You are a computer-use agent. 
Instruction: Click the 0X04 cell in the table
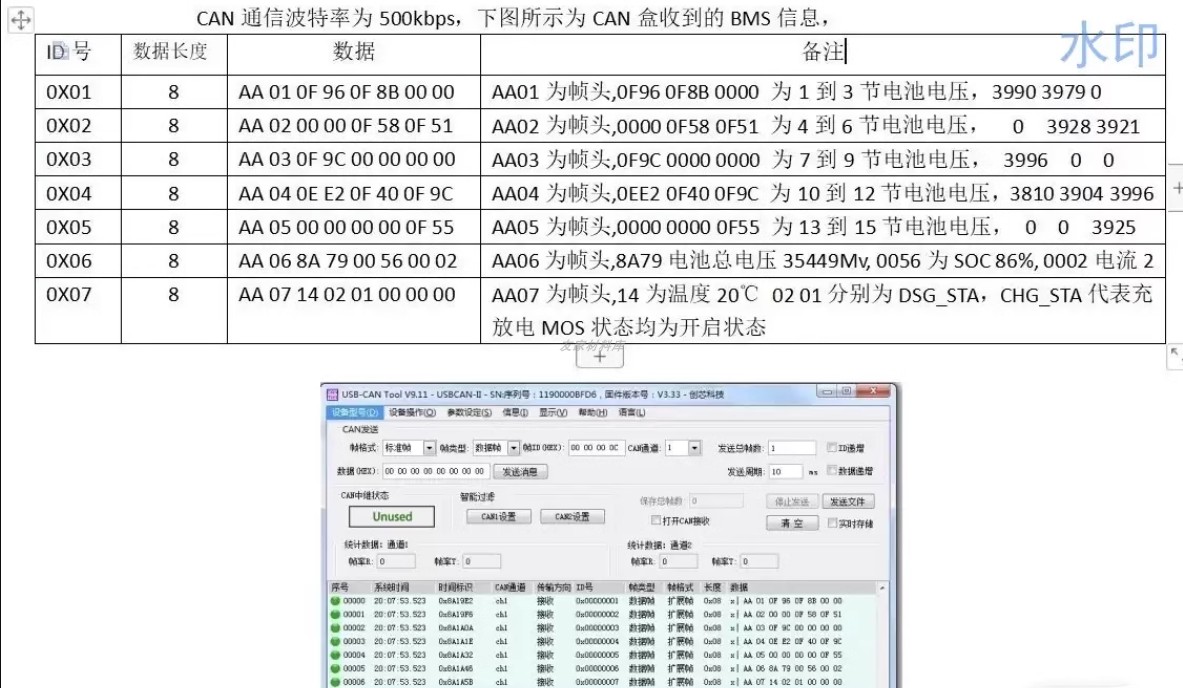pos(78,193)
